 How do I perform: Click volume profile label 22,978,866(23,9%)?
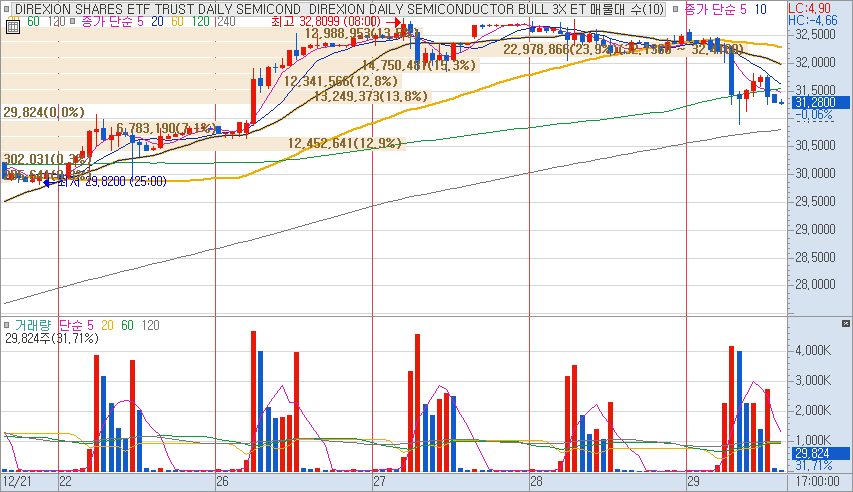coord(559,50)
